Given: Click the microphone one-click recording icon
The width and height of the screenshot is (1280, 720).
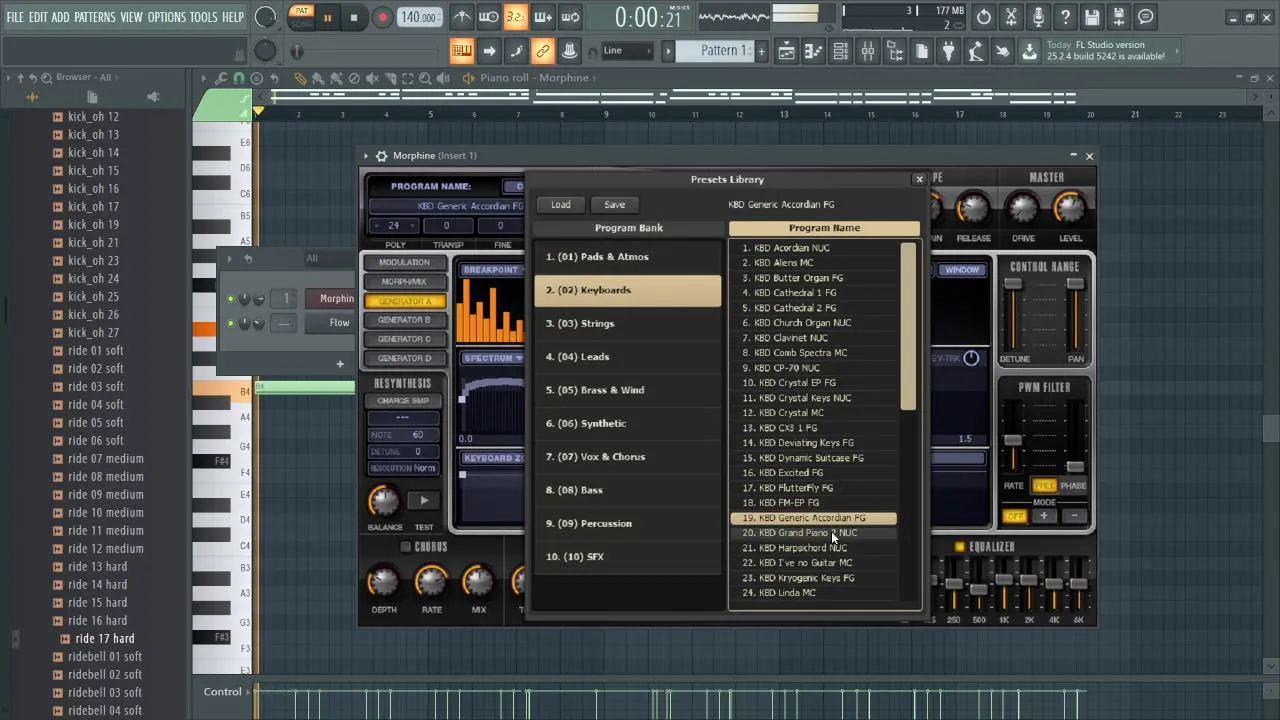Looking at the screenshot, I should pos(1038,17).
